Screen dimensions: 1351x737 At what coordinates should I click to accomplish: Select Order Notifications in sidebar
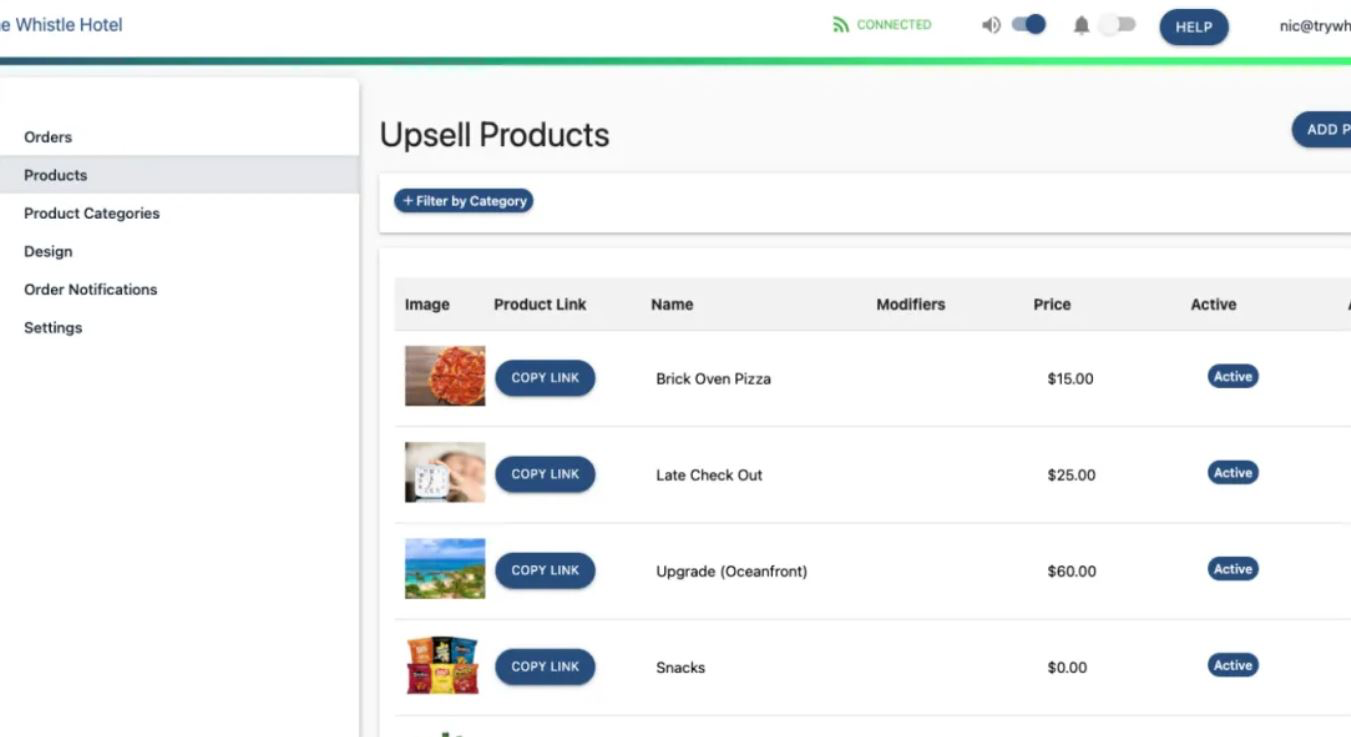(x=90, y=289)
